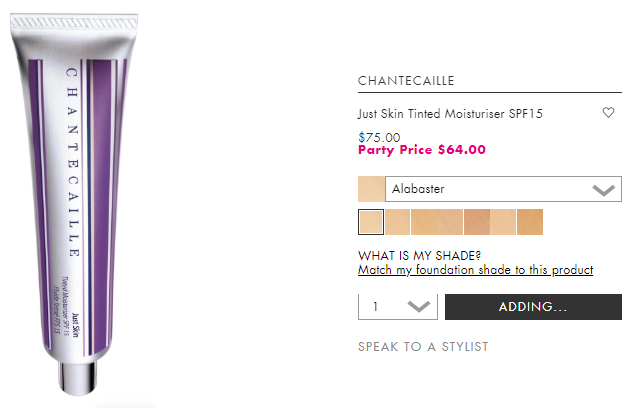Pick the third shade swatch
The height and width of the screenshot is (408, 641).
pos(424,222)
